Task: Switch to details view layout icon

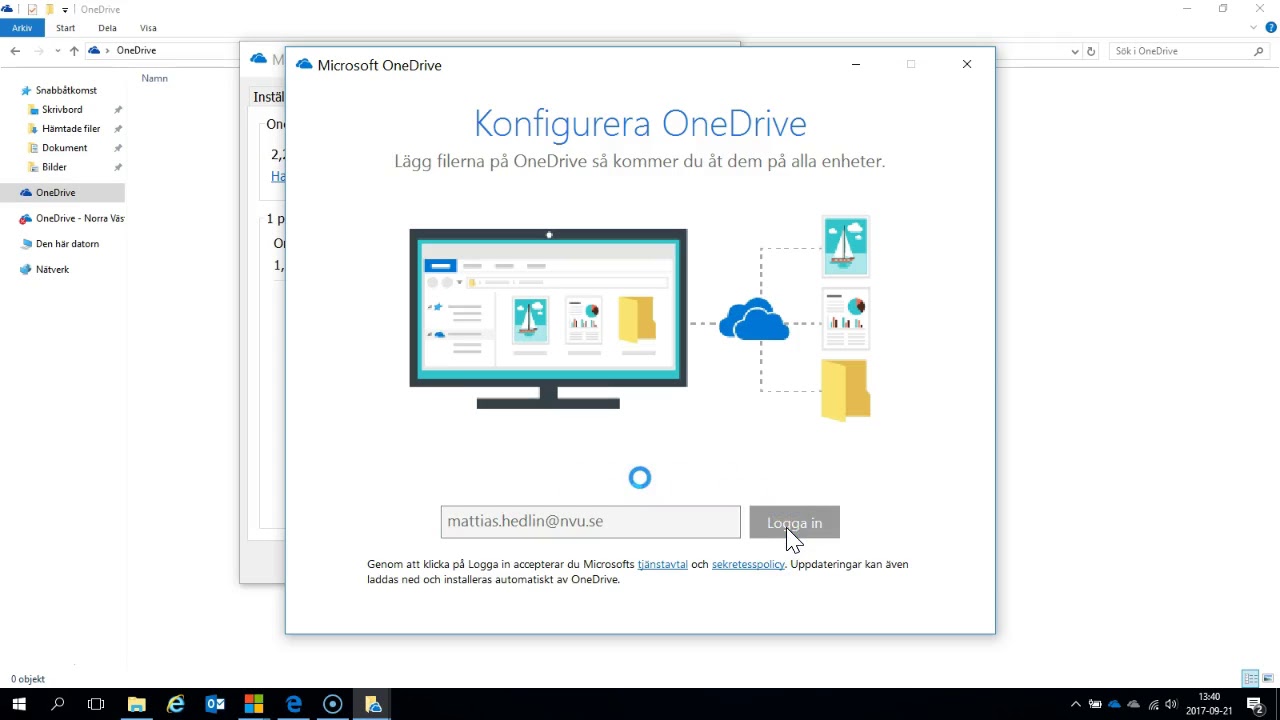Action: pos(1250,679)
